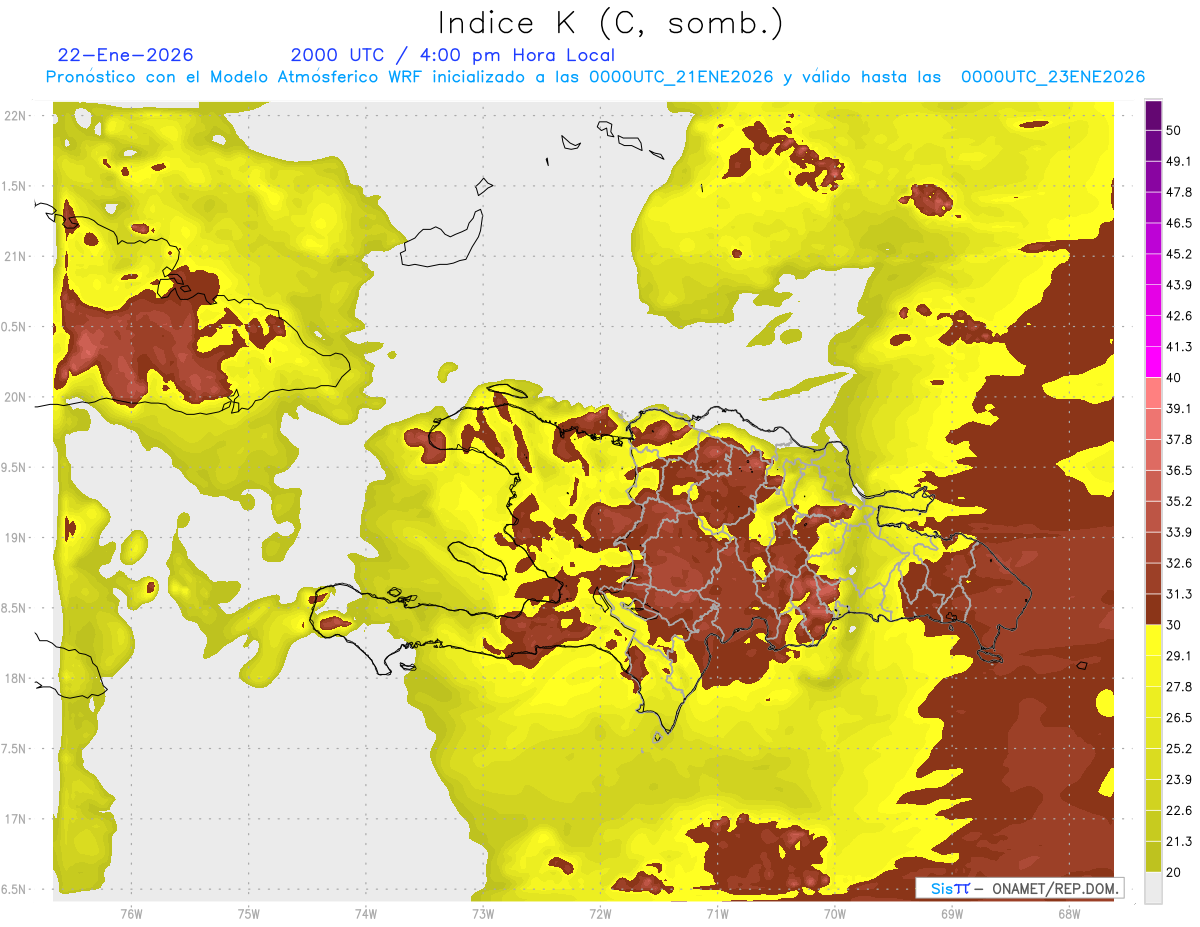Click the 74W longitude label
The width and height of the screenshot is (1200, 927).
click(x=366, y=913)
